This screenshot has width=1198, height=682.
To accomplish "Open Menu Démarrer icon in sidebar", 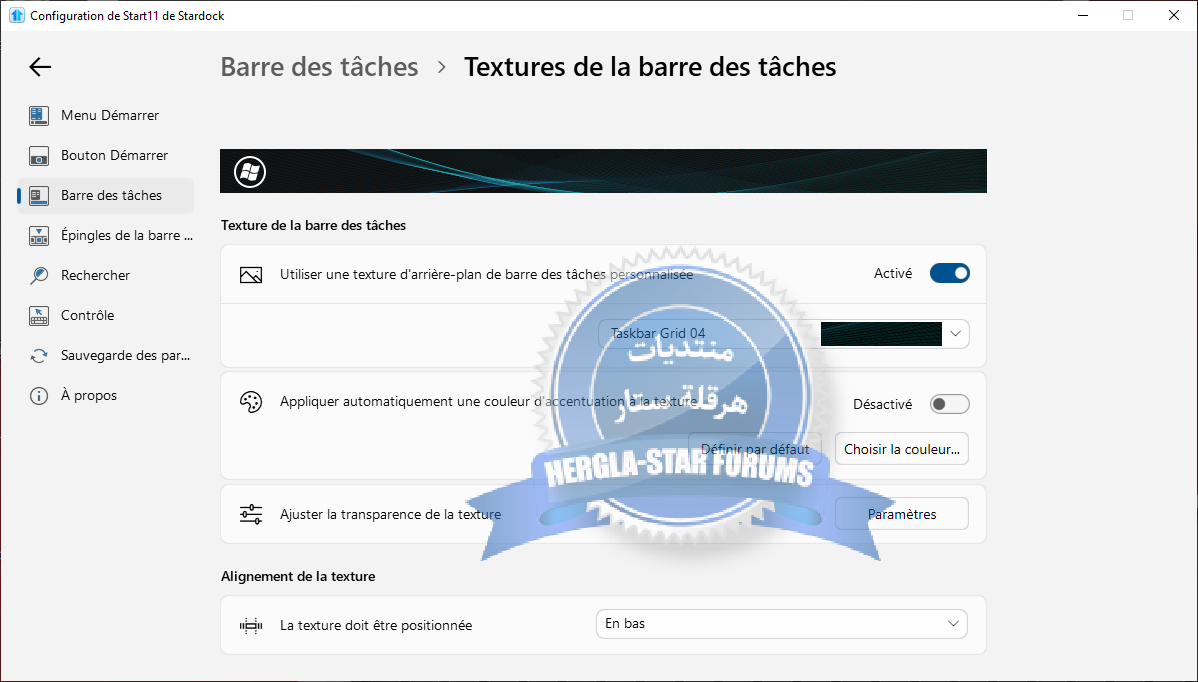I will 39,115.
